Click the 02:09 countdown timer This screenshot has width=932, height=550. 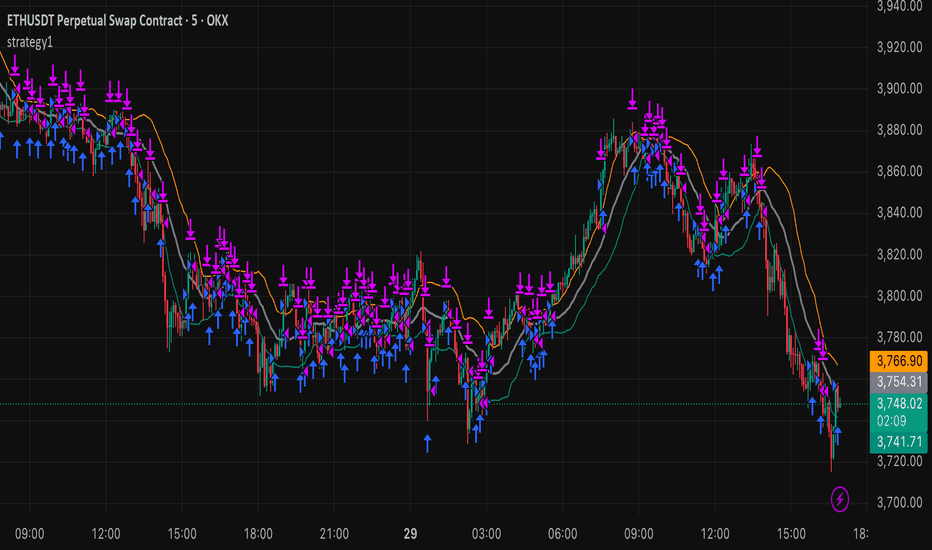(892, 421)
